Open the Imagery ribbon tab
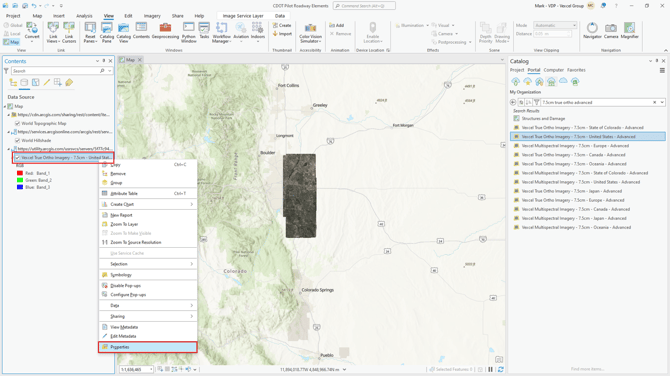This screenshot has height=376, width=670. pos(152,16)
